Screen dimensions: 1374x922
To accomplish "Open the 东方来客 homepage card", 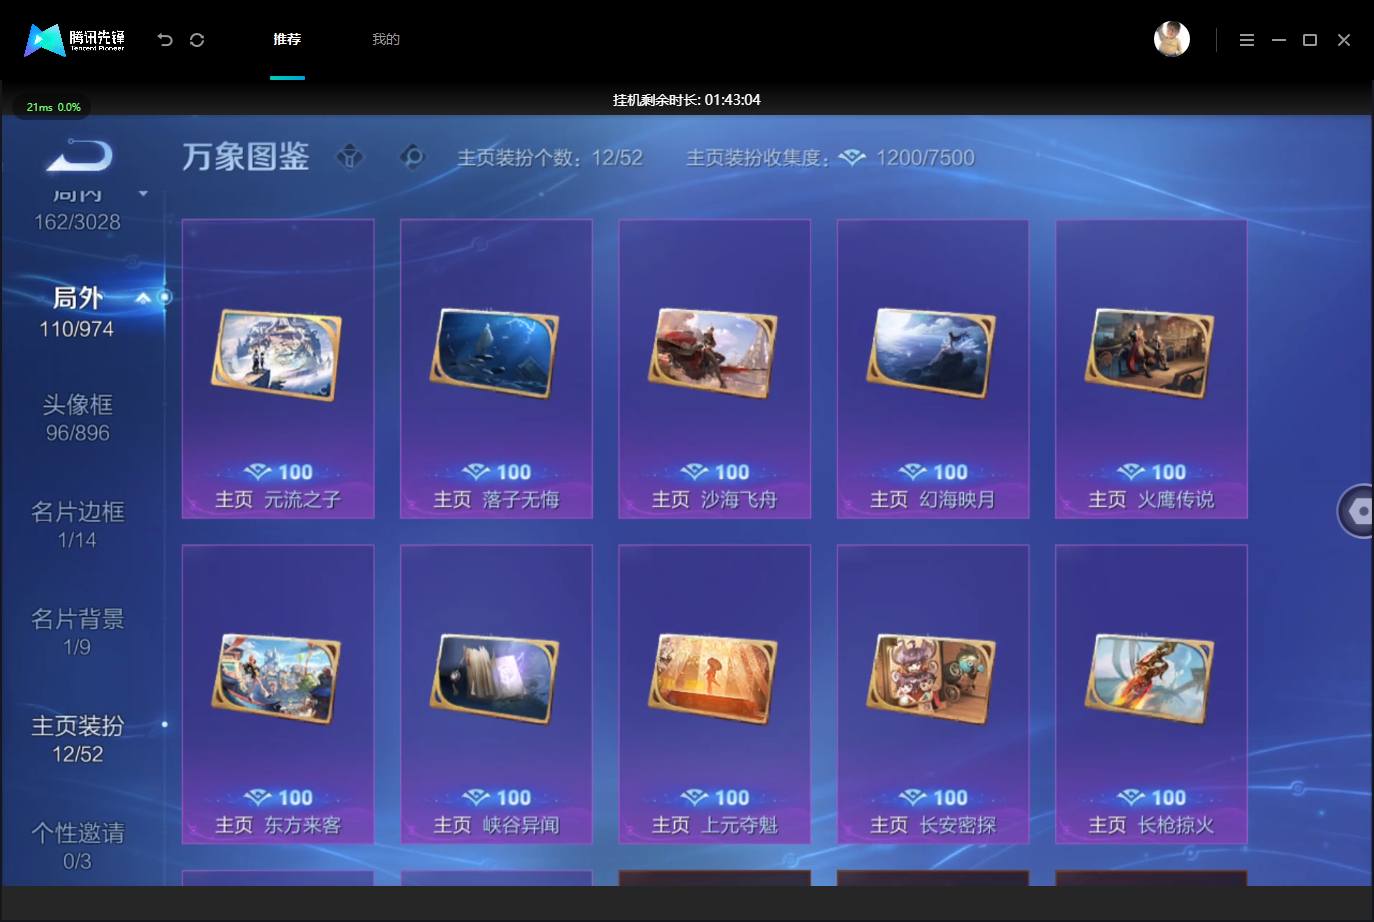I will tap(278, 694).
